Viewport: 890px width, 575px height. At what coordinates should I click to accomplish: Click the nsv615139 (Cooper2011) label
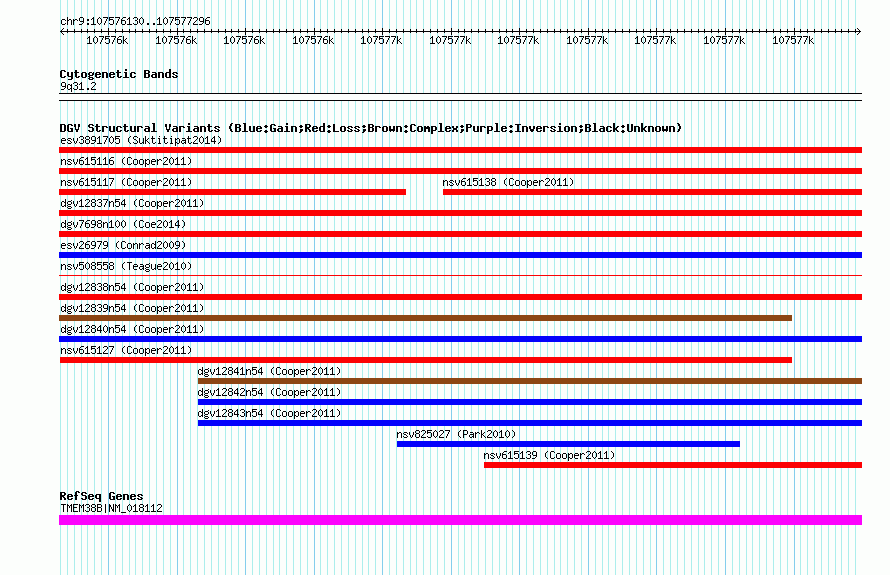pos(549,455)
